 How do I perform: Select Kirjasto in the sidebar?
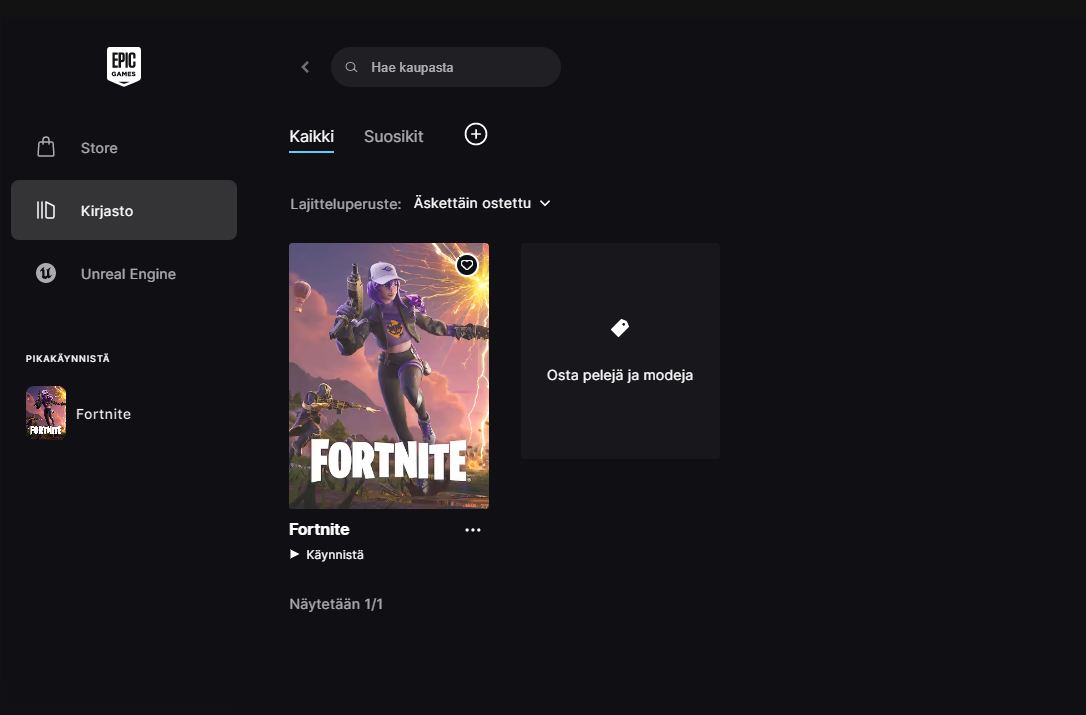click(124, 210)
